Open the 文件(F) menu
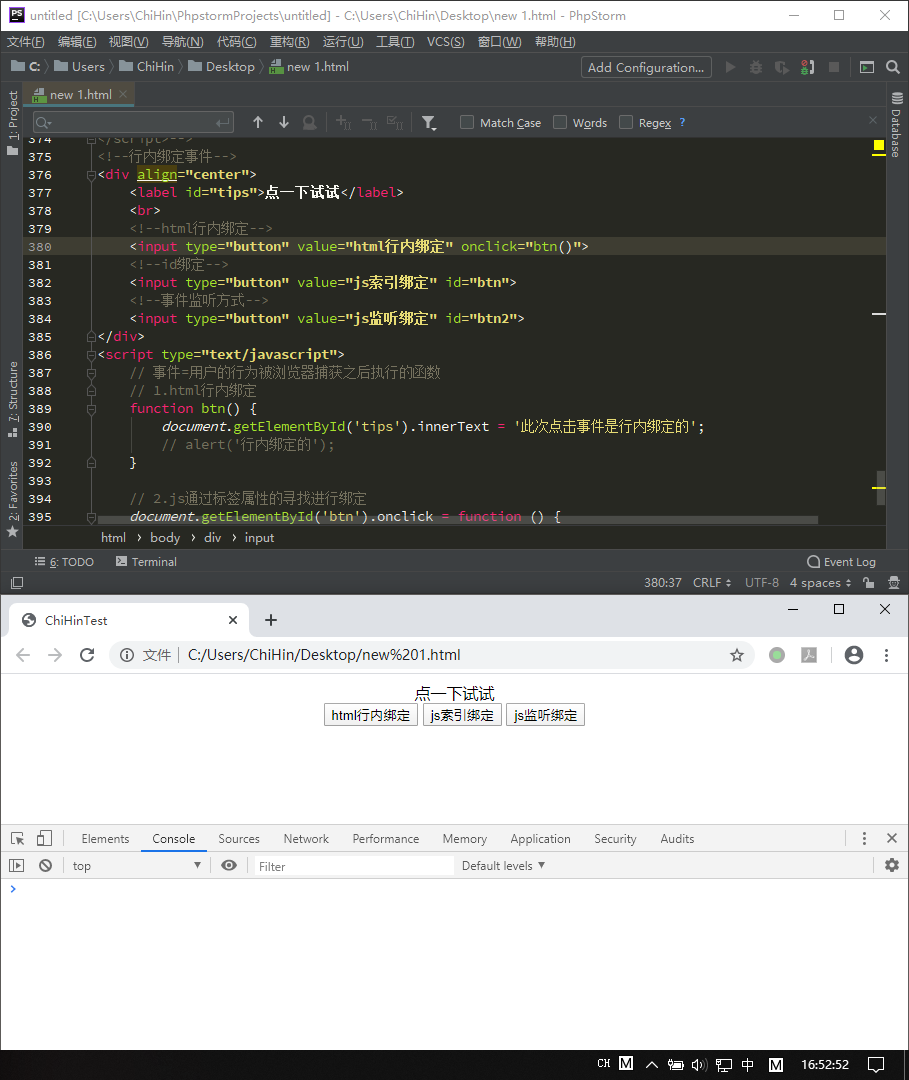This screenshot has height=1080, width=909. pyautogui.click(x=25, y=41)
